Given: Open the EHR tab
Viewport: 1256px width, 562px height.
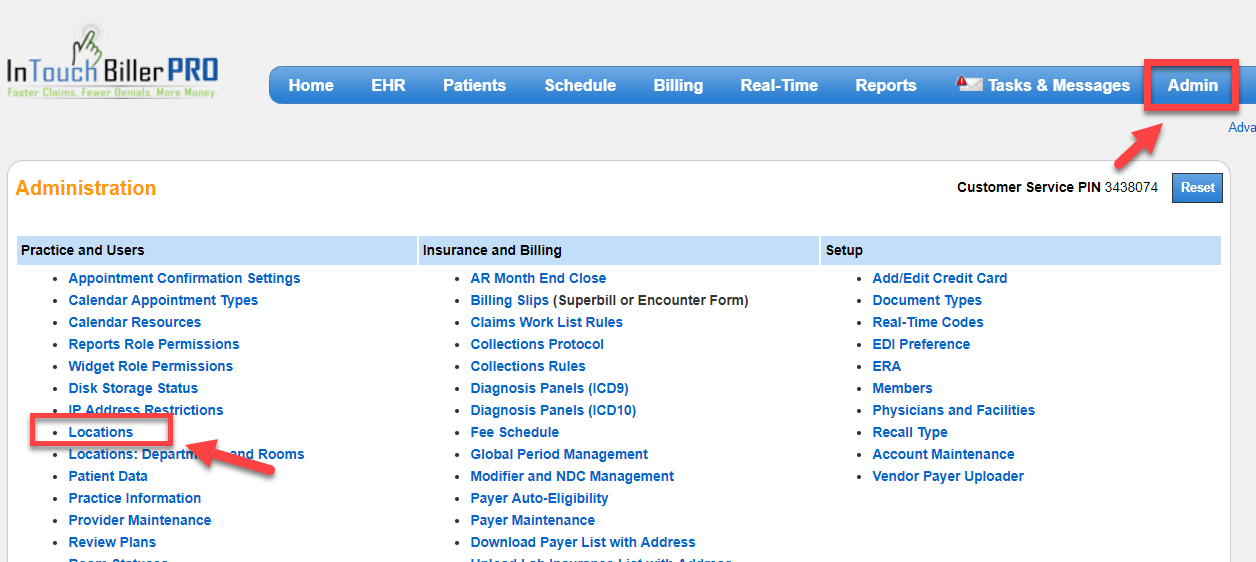Looking at the screenshot, I should click(388, 85).
